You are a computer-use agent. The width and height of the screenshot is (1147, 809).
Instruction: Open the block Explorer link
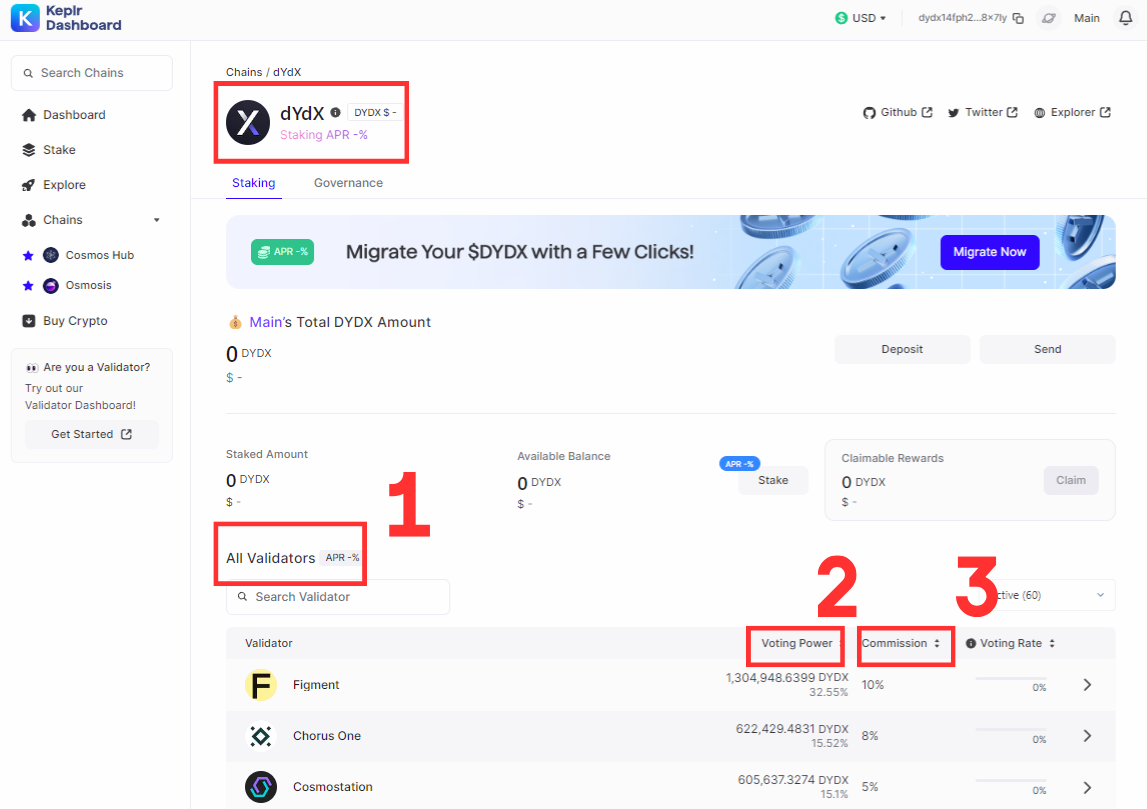point(1072,113)
